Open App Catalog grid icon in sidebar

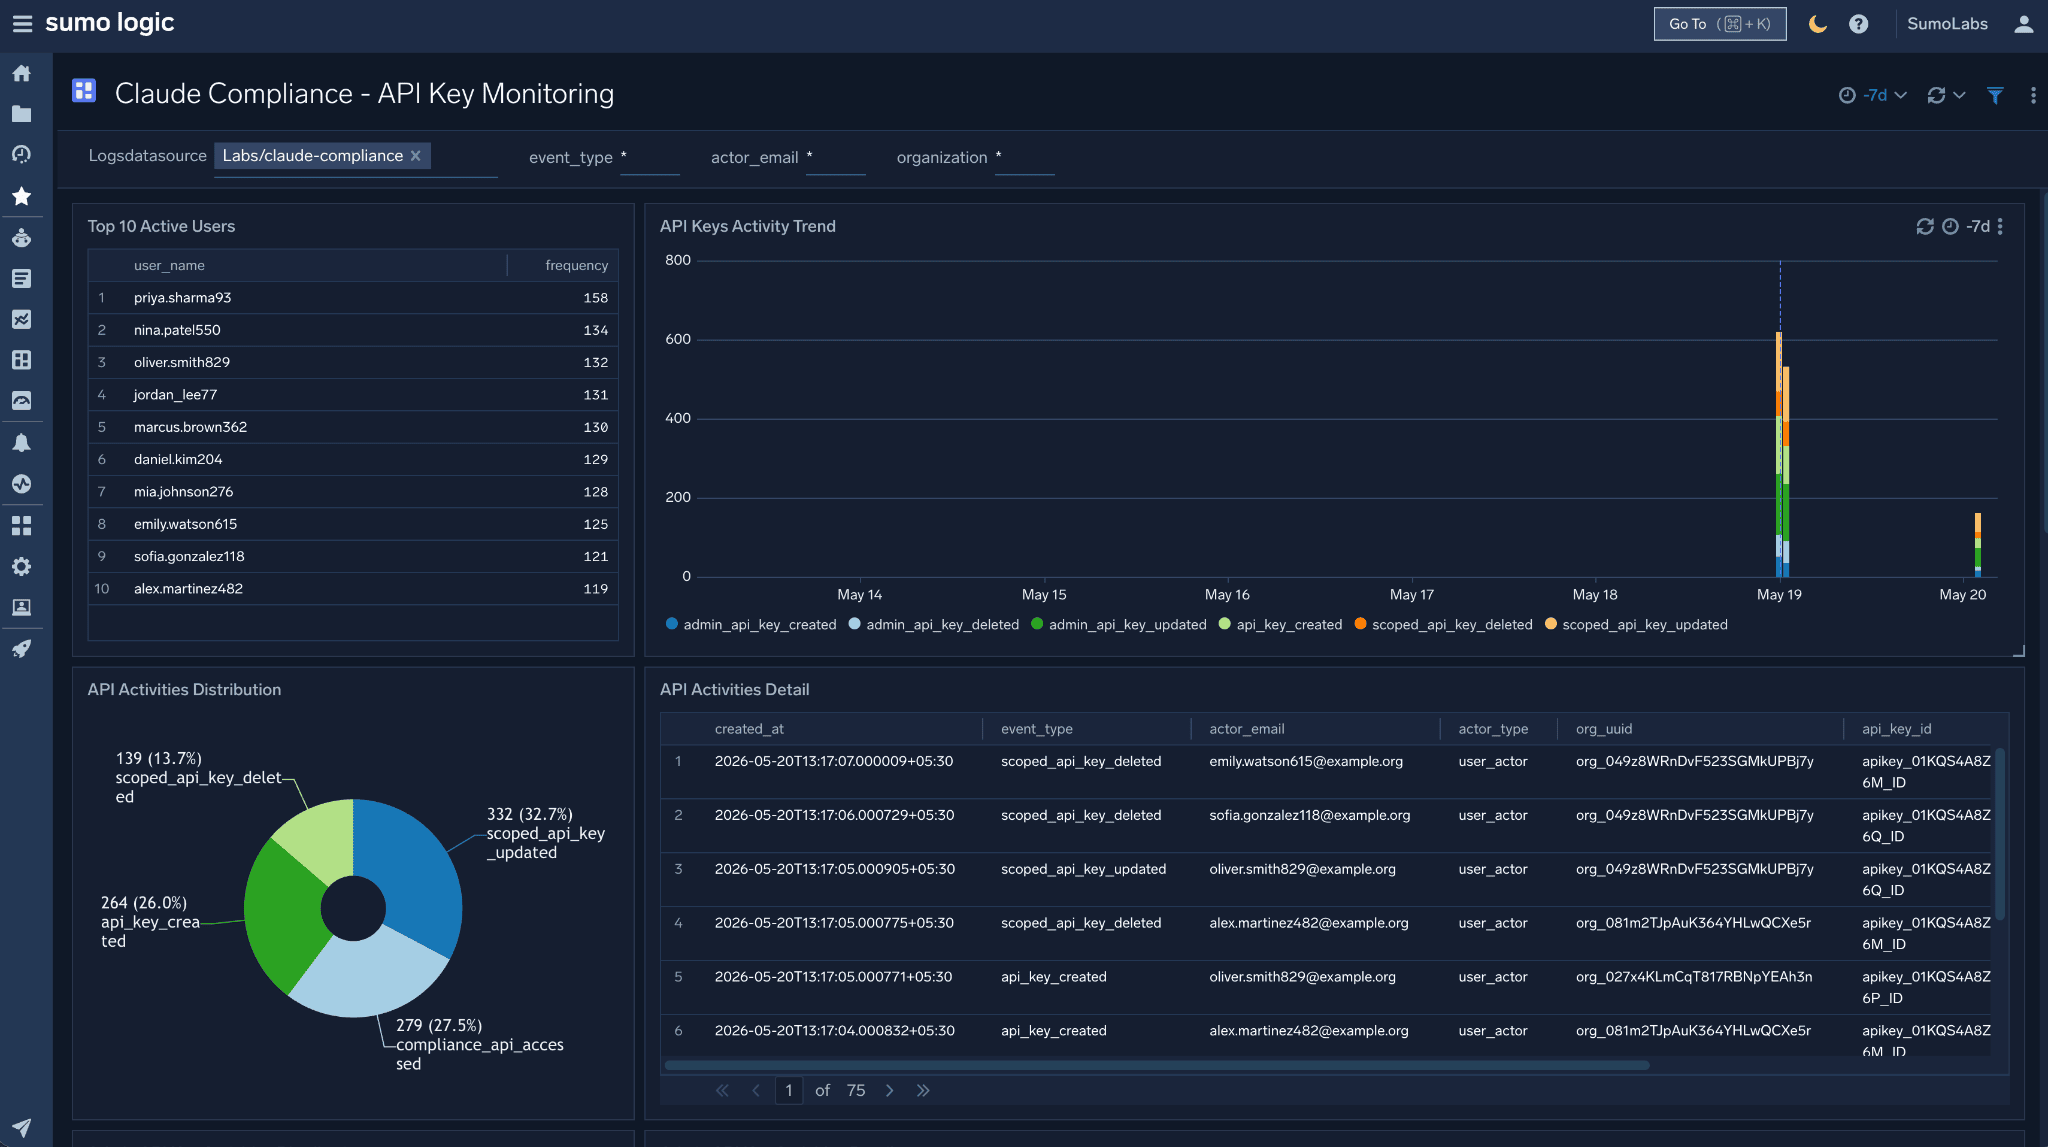(x=21, y=525)
